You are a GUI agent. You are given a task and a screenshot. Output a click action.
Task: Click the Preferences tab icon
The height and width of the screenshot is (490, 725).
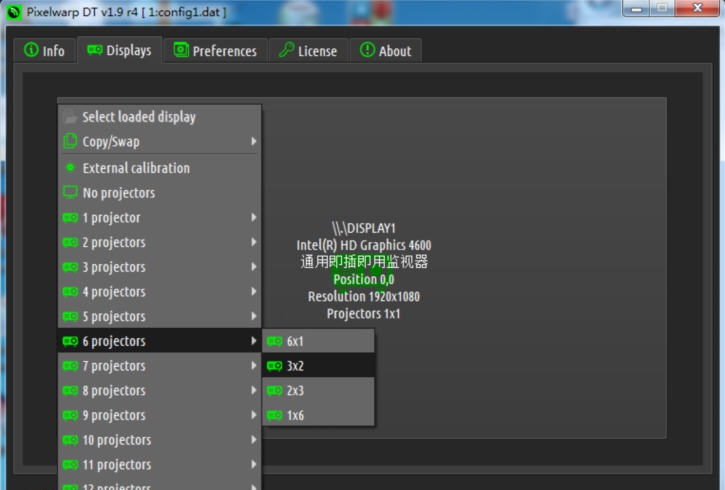click(x=181, y=51)
